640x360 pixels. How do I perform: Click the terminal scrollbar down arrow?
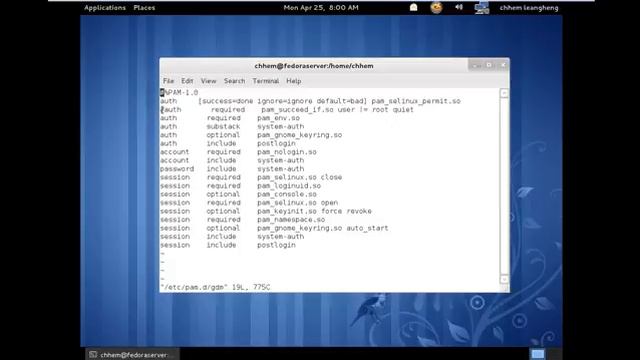504,280
